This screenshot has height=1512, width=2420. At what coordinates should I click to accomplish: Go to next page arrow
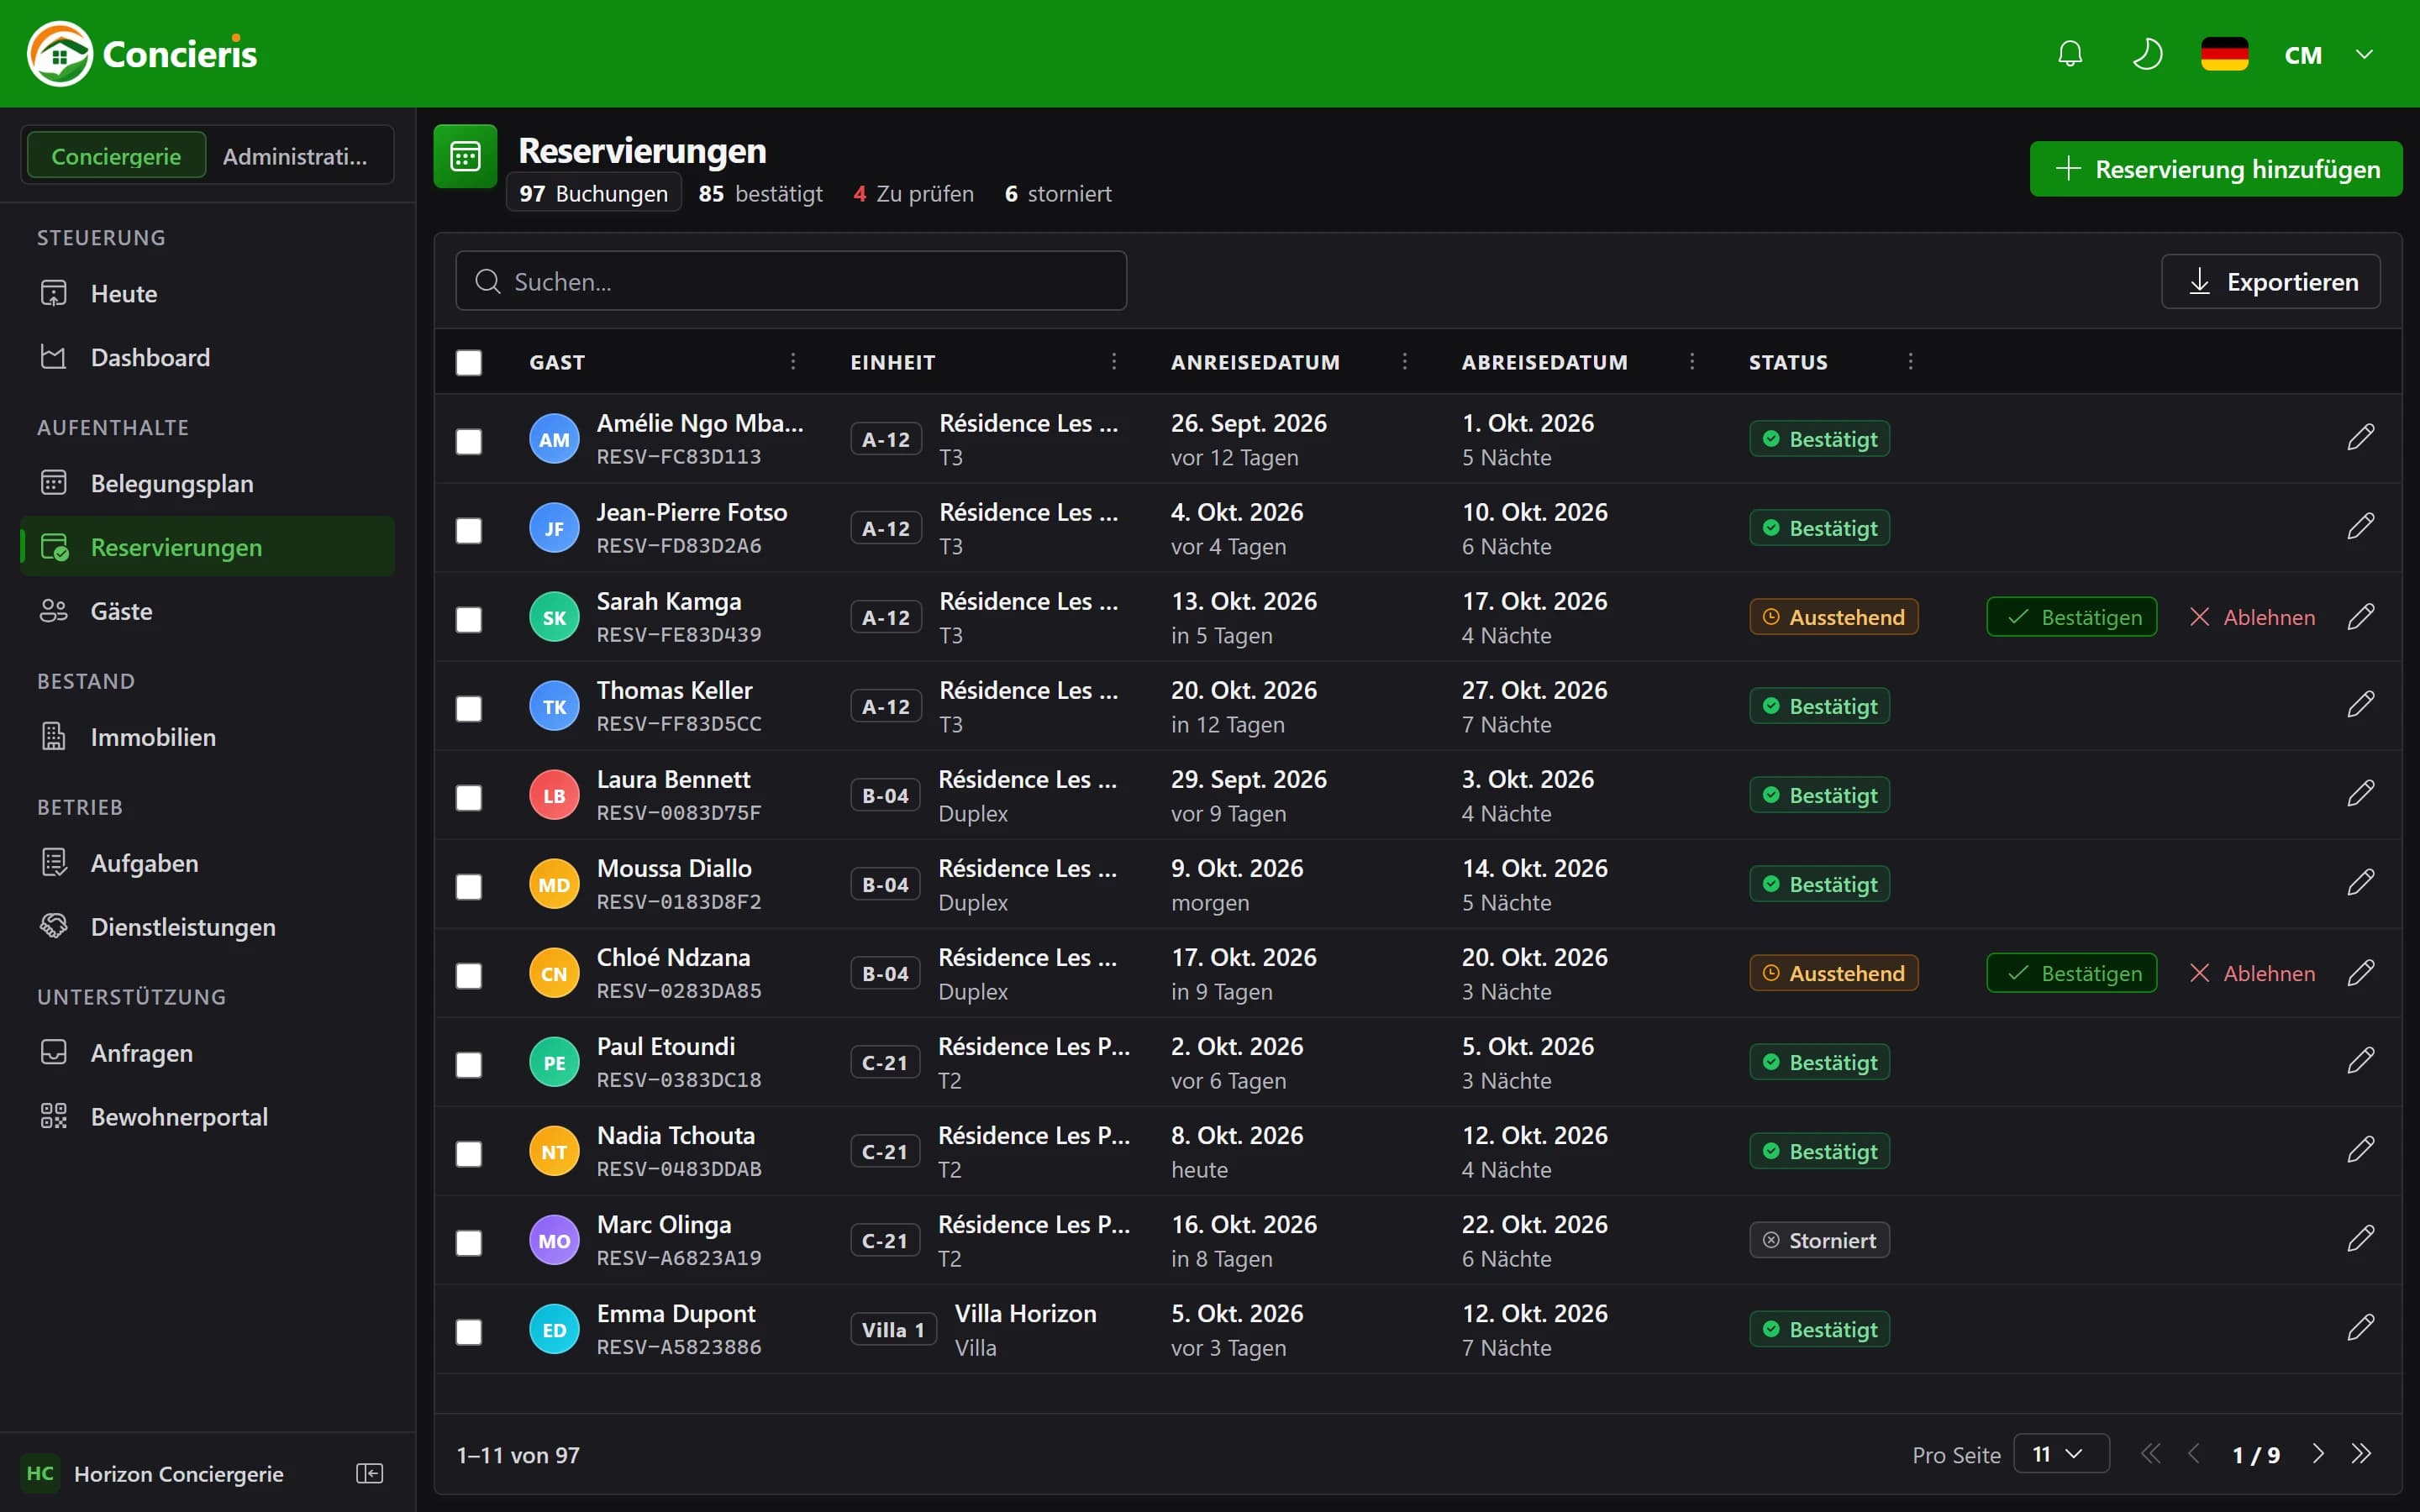click(x=2317, y=1454)
